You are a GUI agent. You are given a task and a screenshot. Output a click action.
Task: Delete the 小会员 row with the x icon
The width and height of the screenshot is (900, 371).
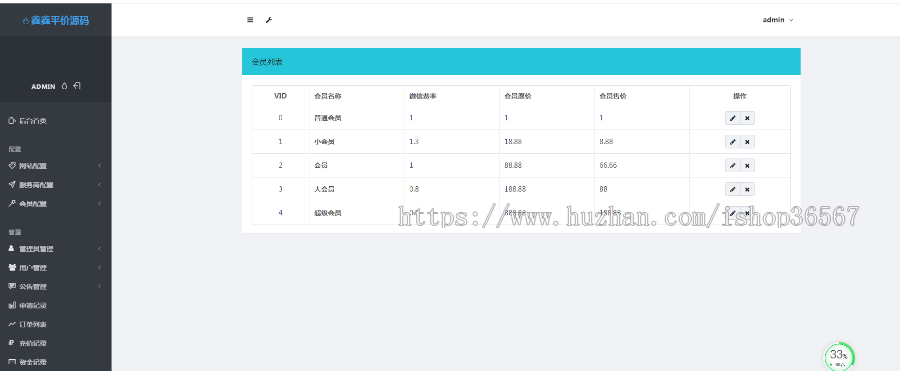[747, 142]
